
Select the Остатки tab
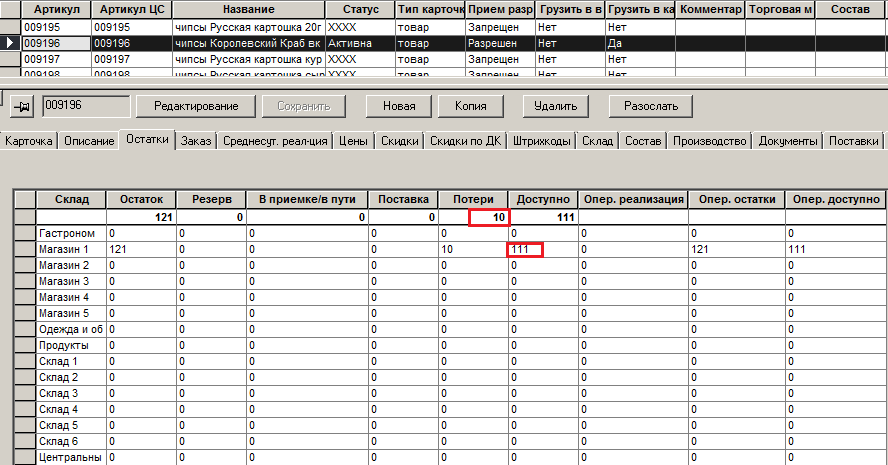click(x=147, y=139)
